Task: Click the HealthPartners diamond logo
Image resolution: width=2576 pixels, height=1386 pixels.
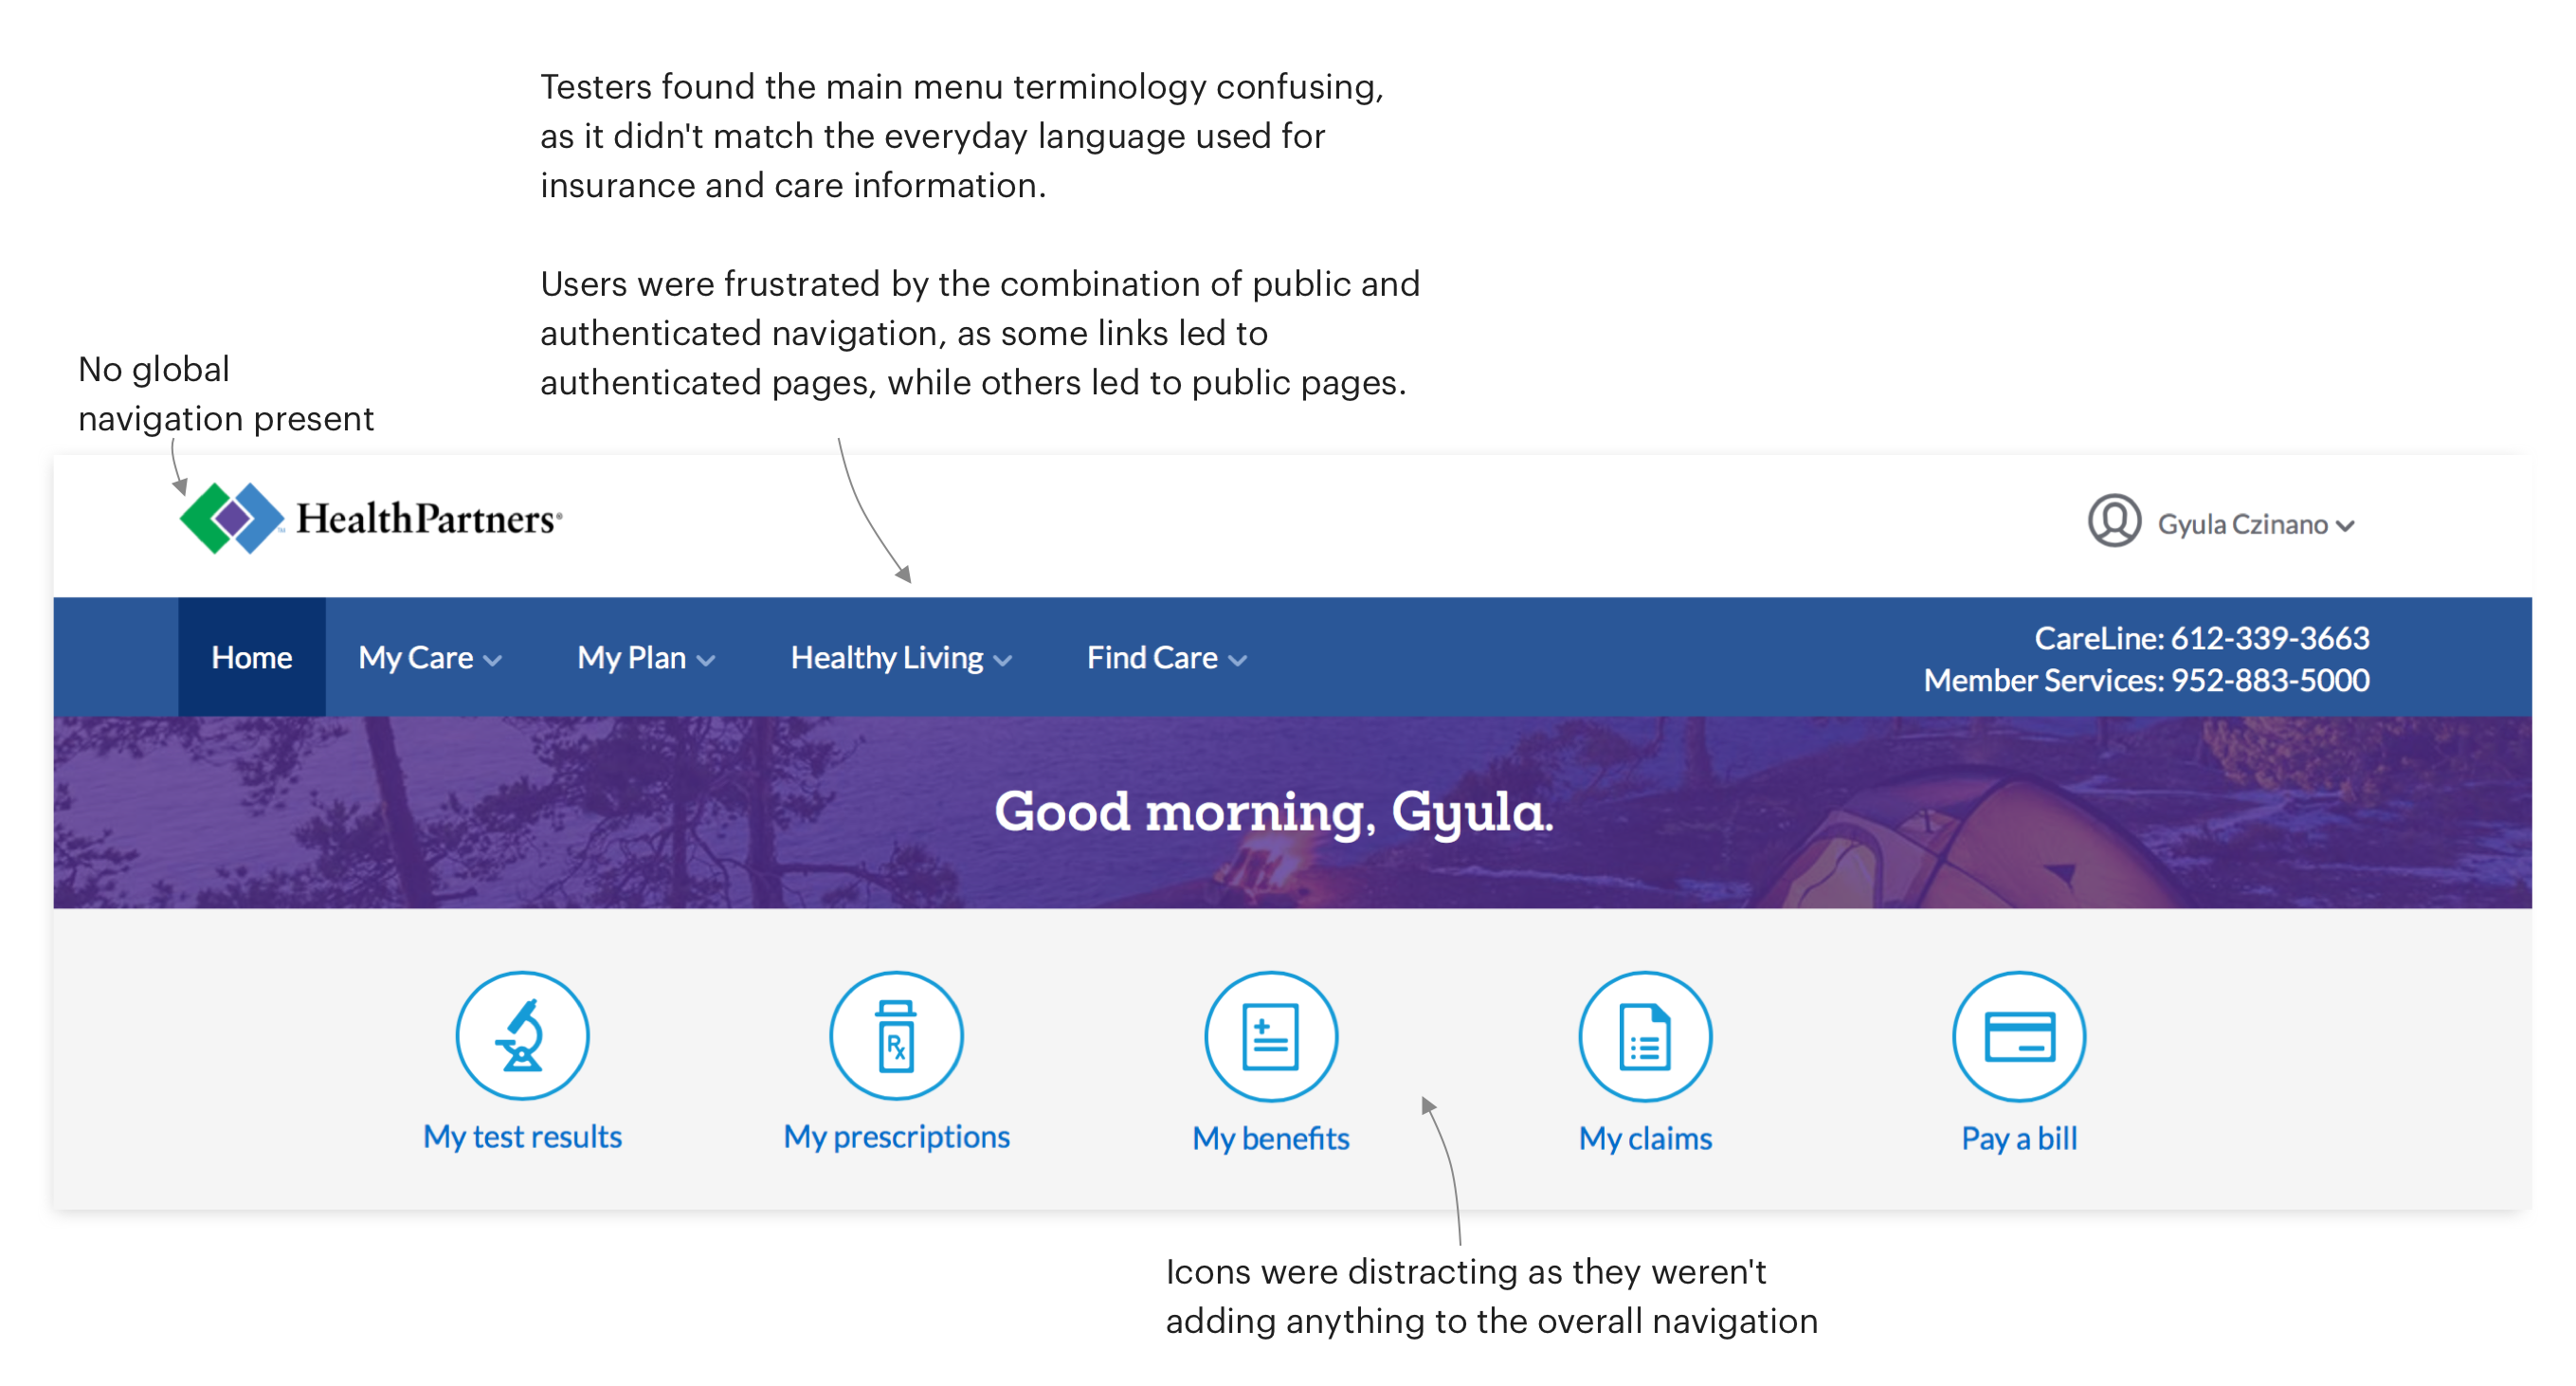Action: click(x=232, y=518)
